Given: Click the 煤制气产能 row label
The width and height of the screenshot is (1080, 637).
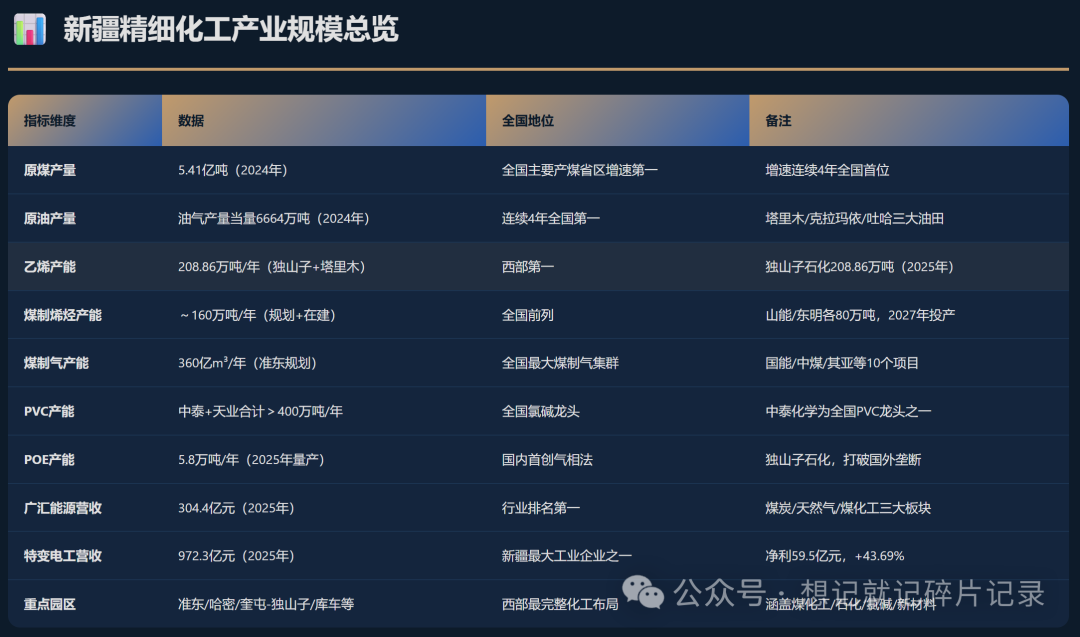Looking at the screenshot, I should (x=56, y=363).
